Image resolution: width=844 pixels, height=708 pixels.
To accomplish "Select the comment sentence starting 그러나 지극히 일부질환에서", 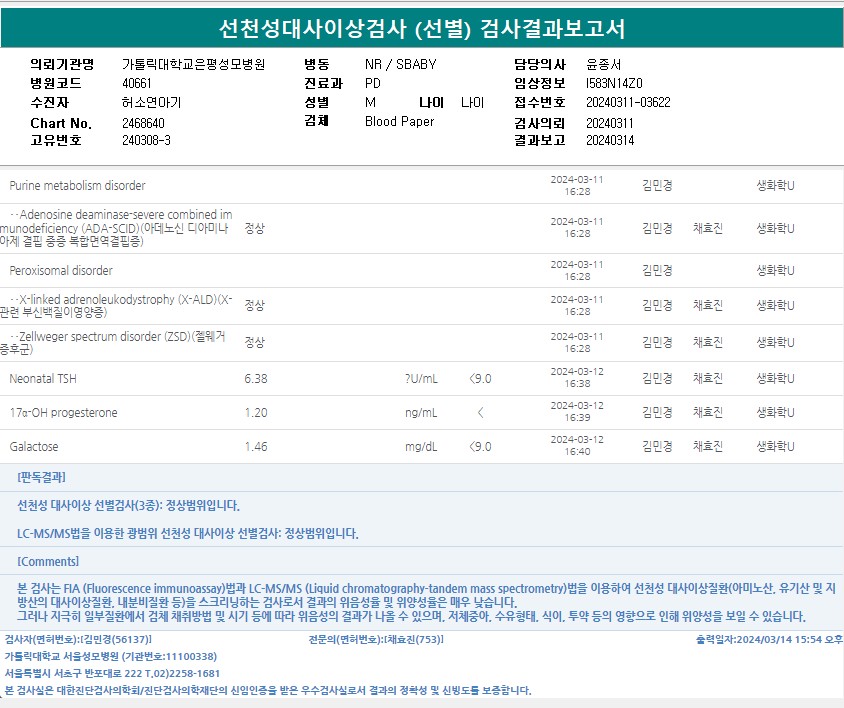I will 411,616.
